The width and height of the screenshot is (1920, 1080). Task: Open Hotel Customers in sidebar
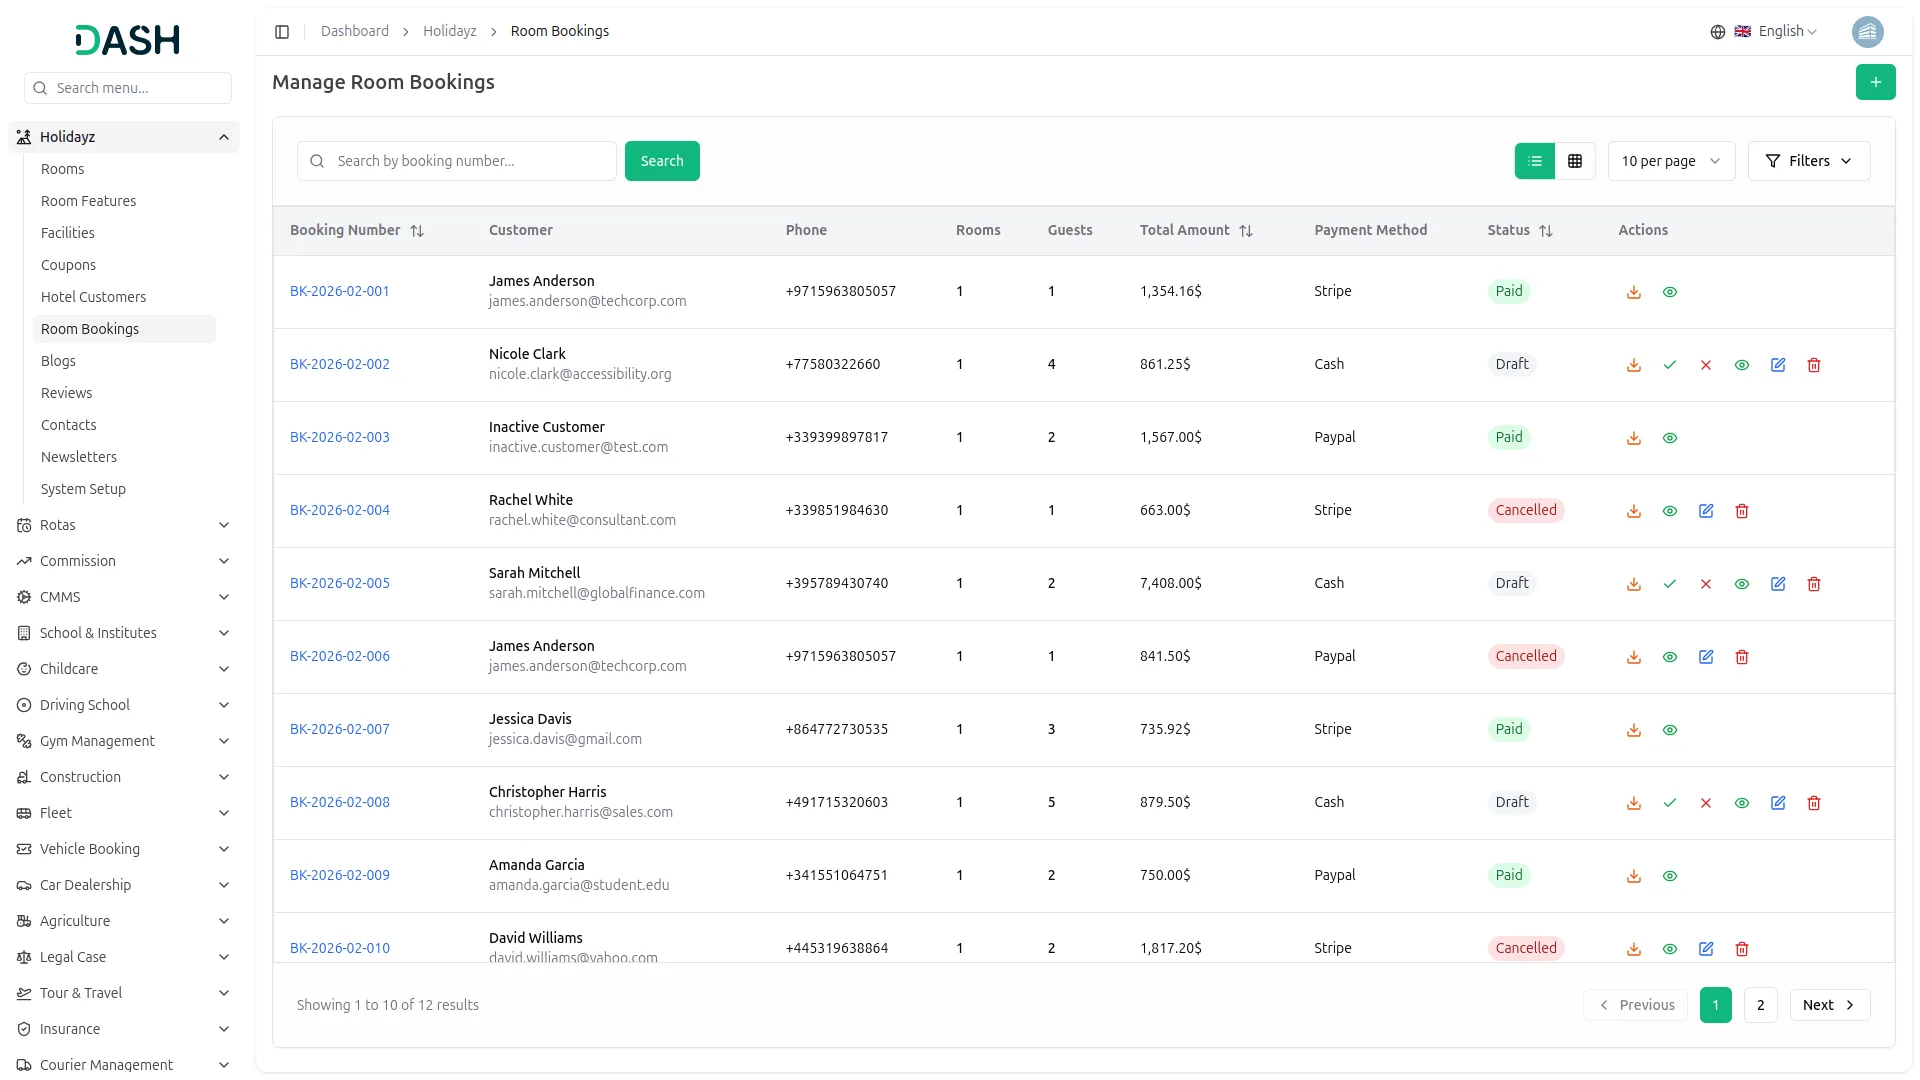click(x=93, y=297)
